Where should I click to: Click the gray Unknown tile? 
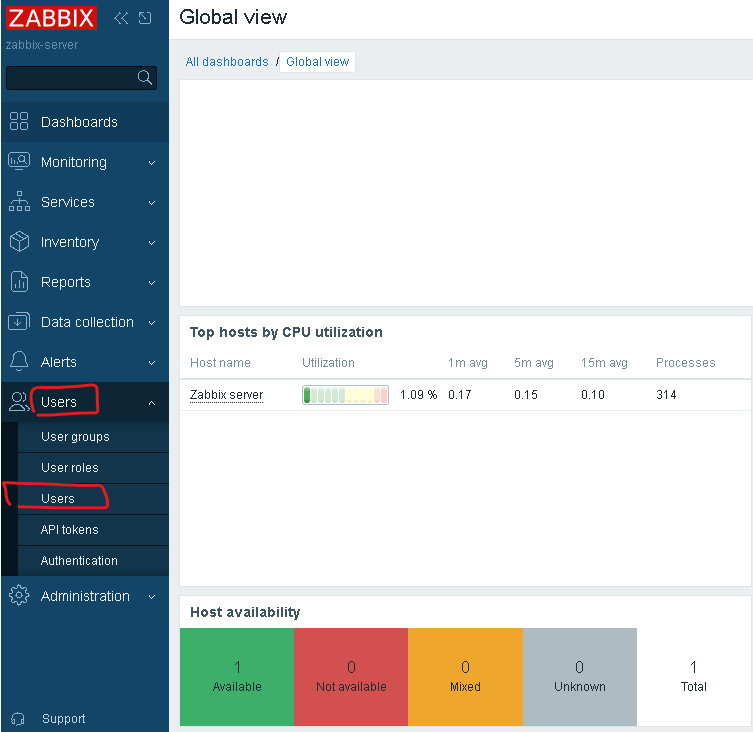580,676
